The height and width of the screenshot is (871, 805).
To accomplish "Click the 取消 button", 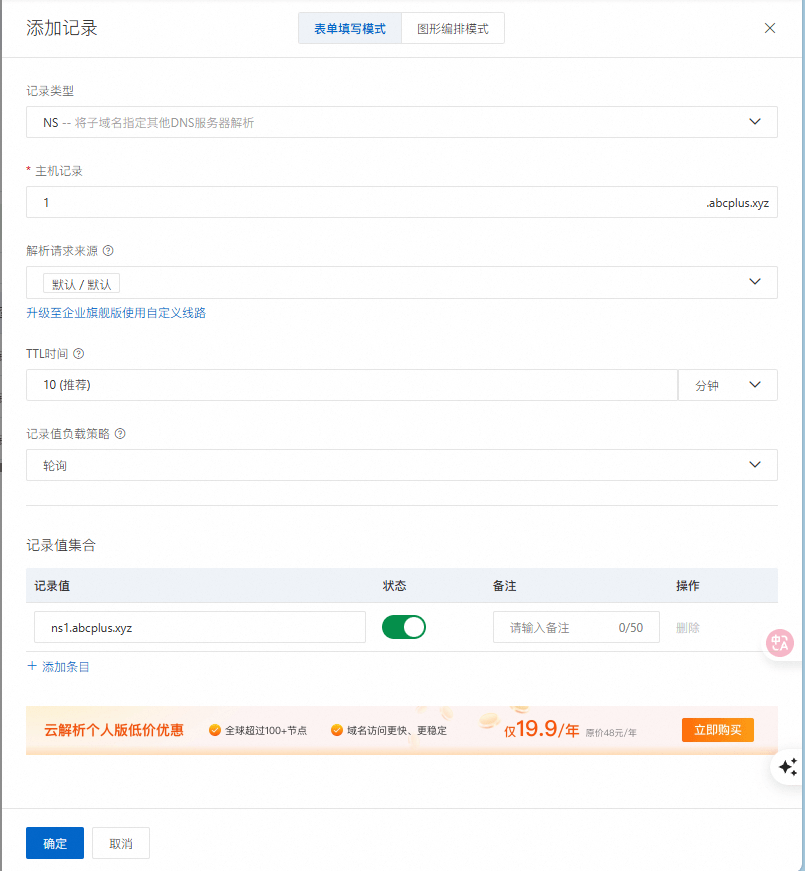I will pos(121,843).
